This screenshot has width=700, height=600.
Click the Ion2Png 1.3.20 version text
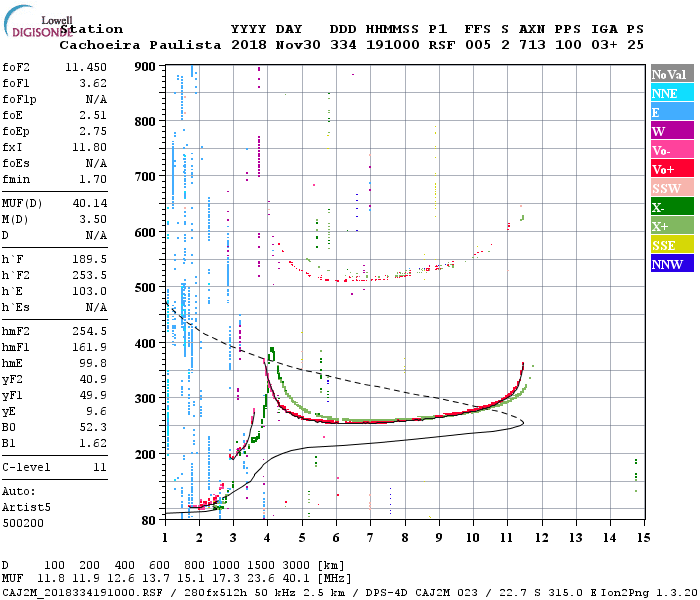click(x=650, y=592)
